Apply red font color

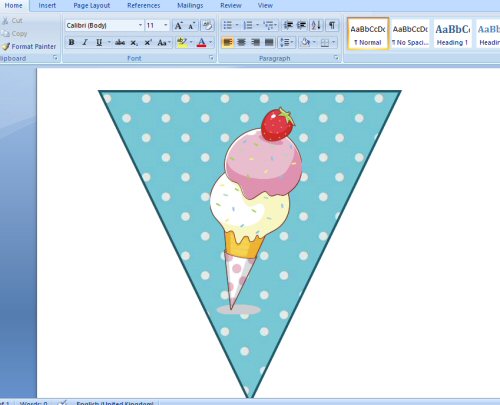click(201, 42)
